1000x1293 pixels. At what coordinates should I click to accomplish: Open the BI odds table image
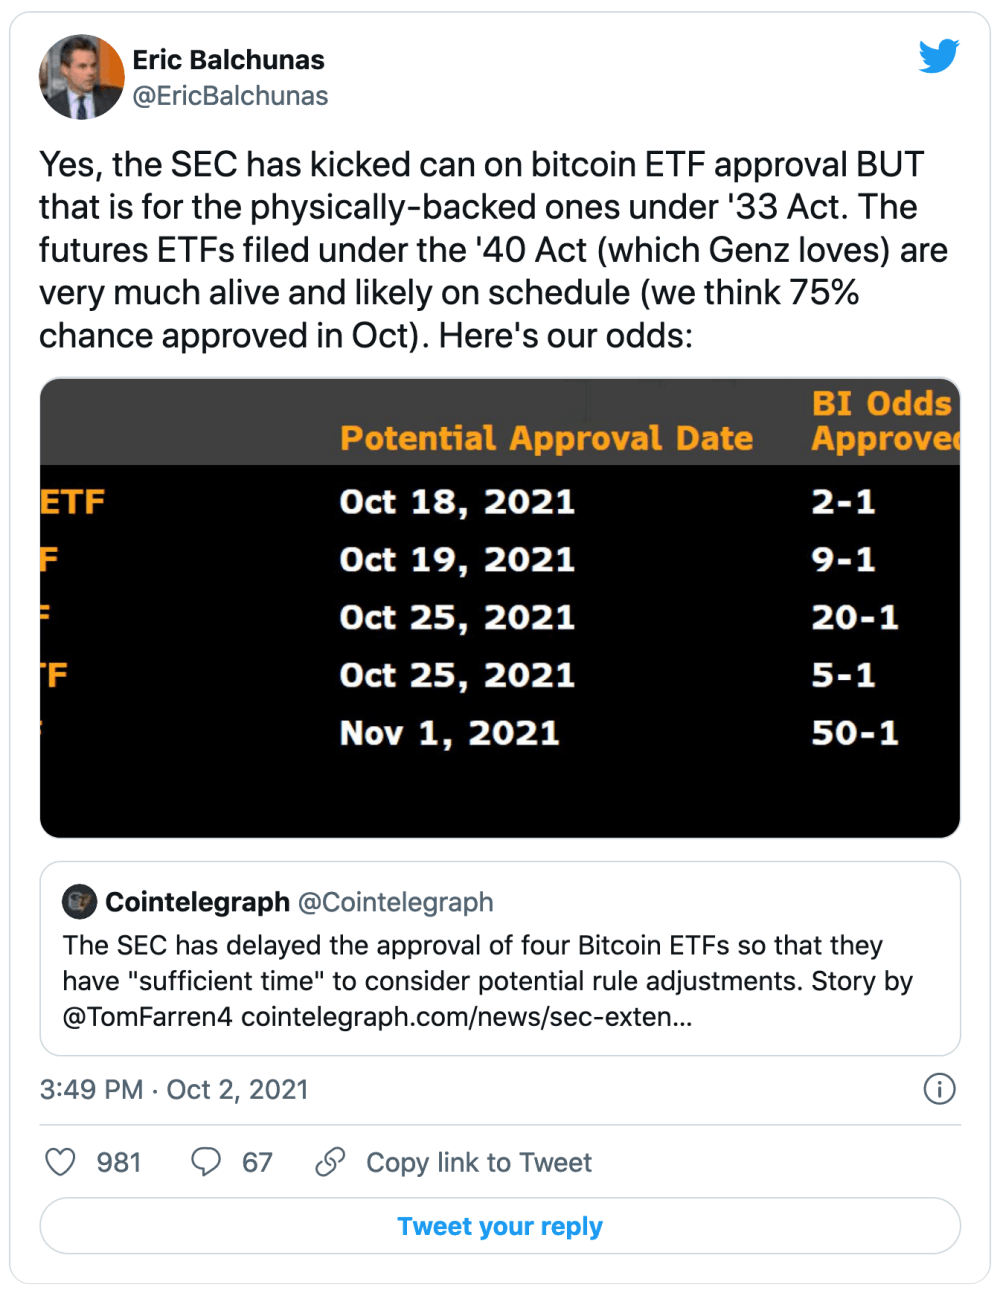coord(500,608)
